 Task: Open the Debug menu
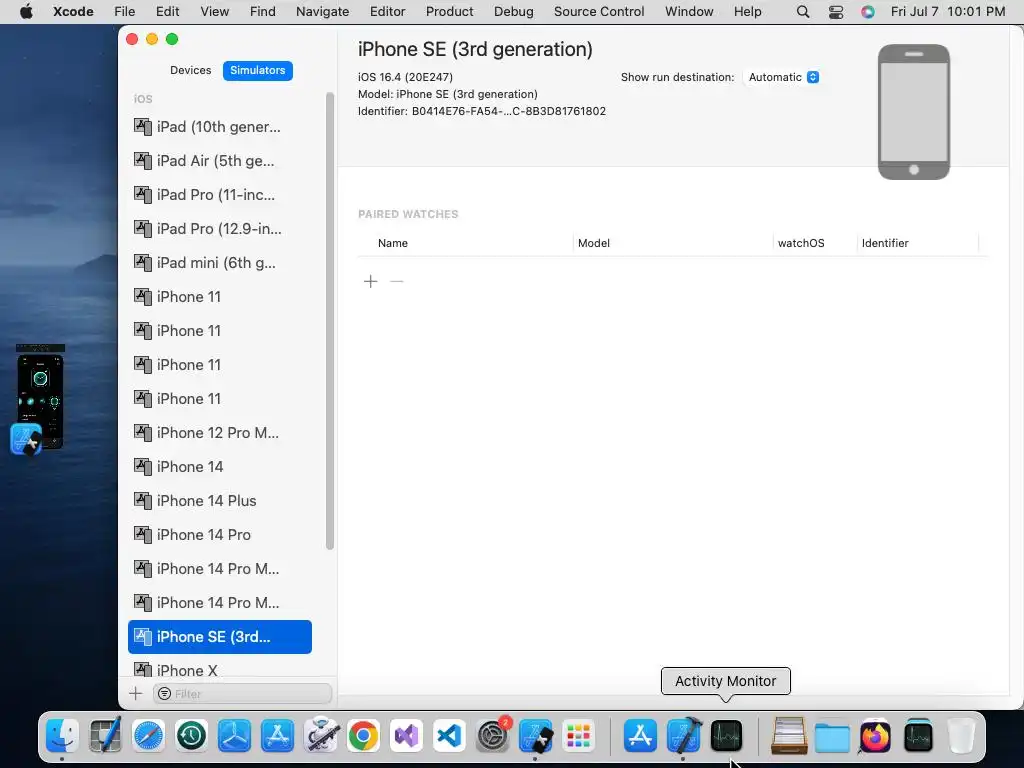513,12
